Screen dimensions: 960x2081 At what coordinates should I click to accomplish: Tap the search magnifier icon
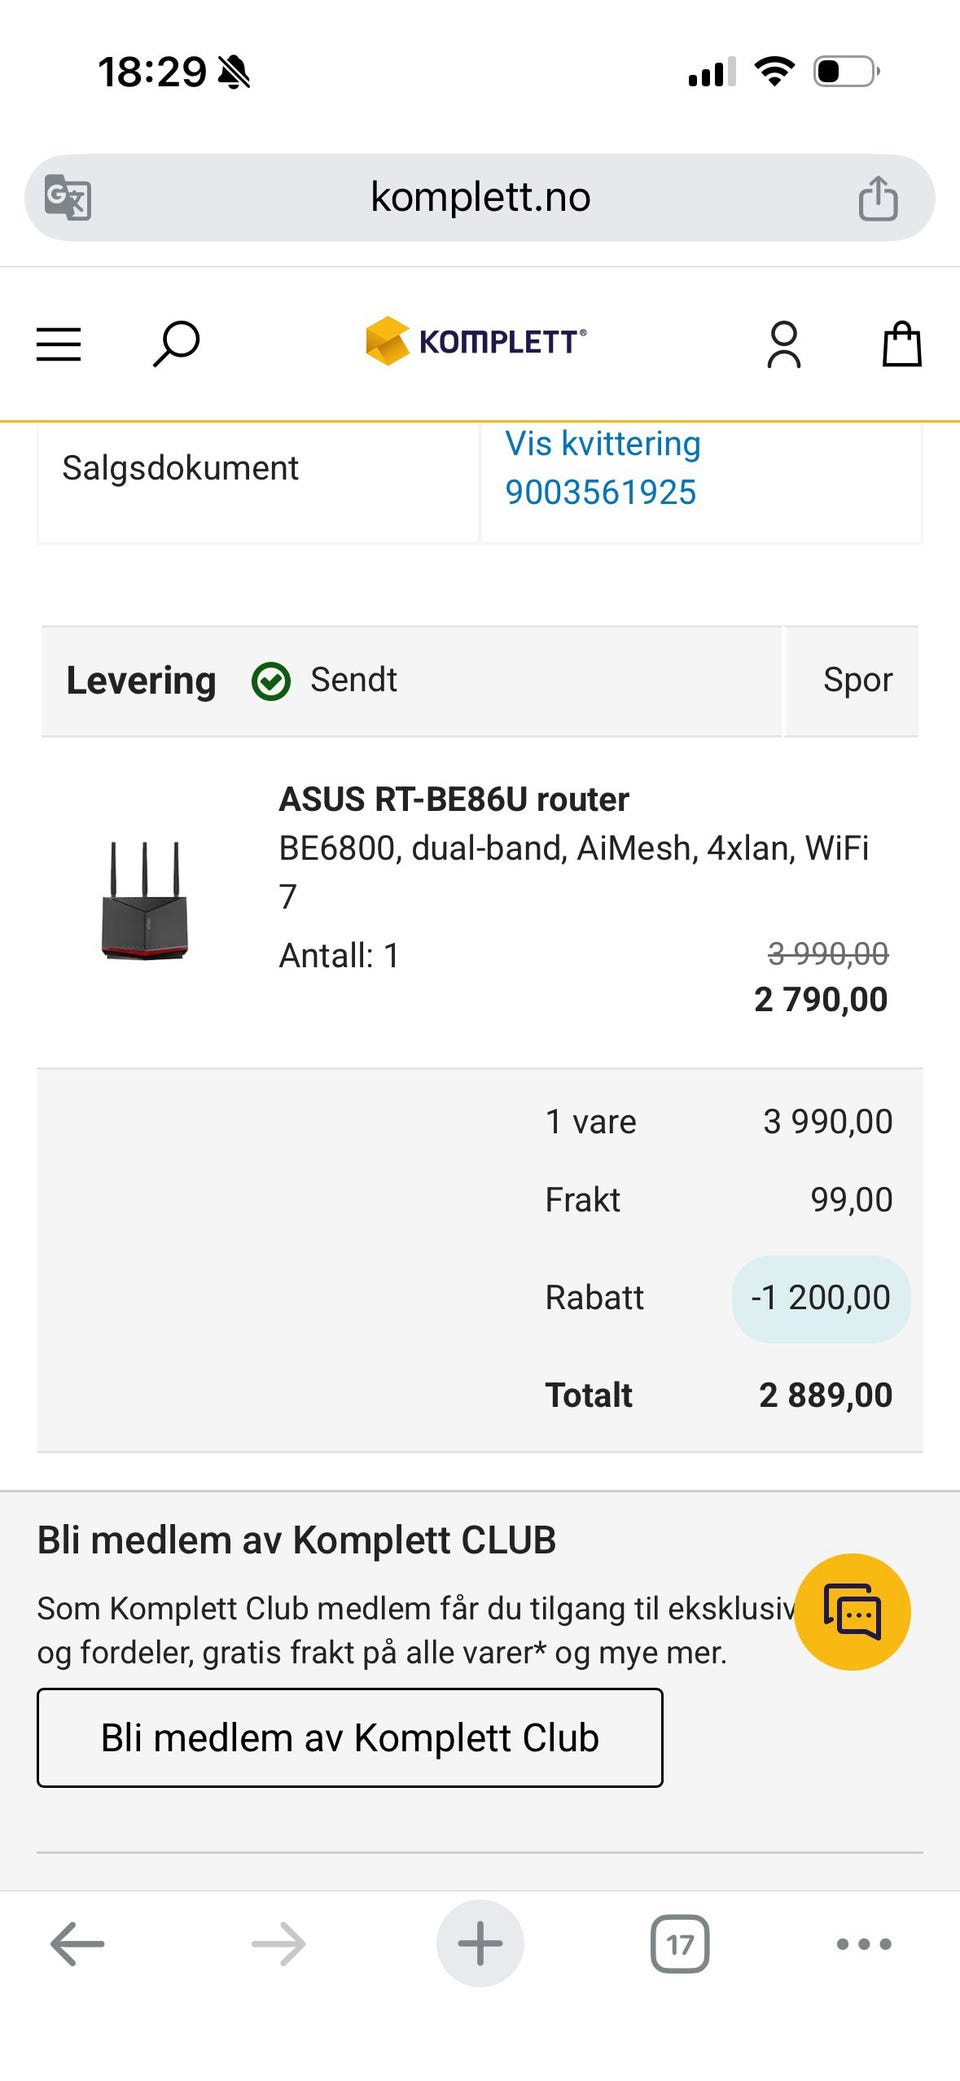pos(176,344)
